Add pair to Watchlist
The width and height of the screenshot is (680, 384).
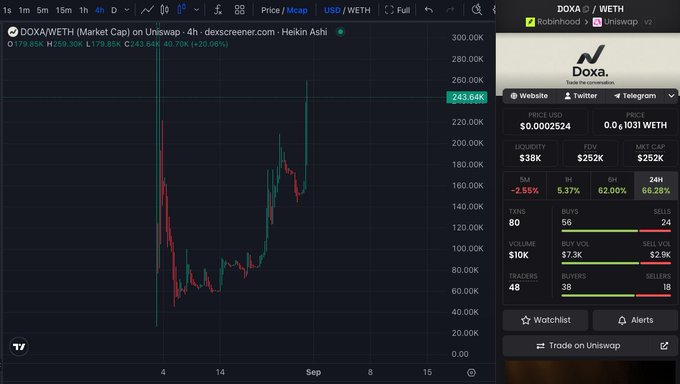pyautogui.click(x=546, y=320)
